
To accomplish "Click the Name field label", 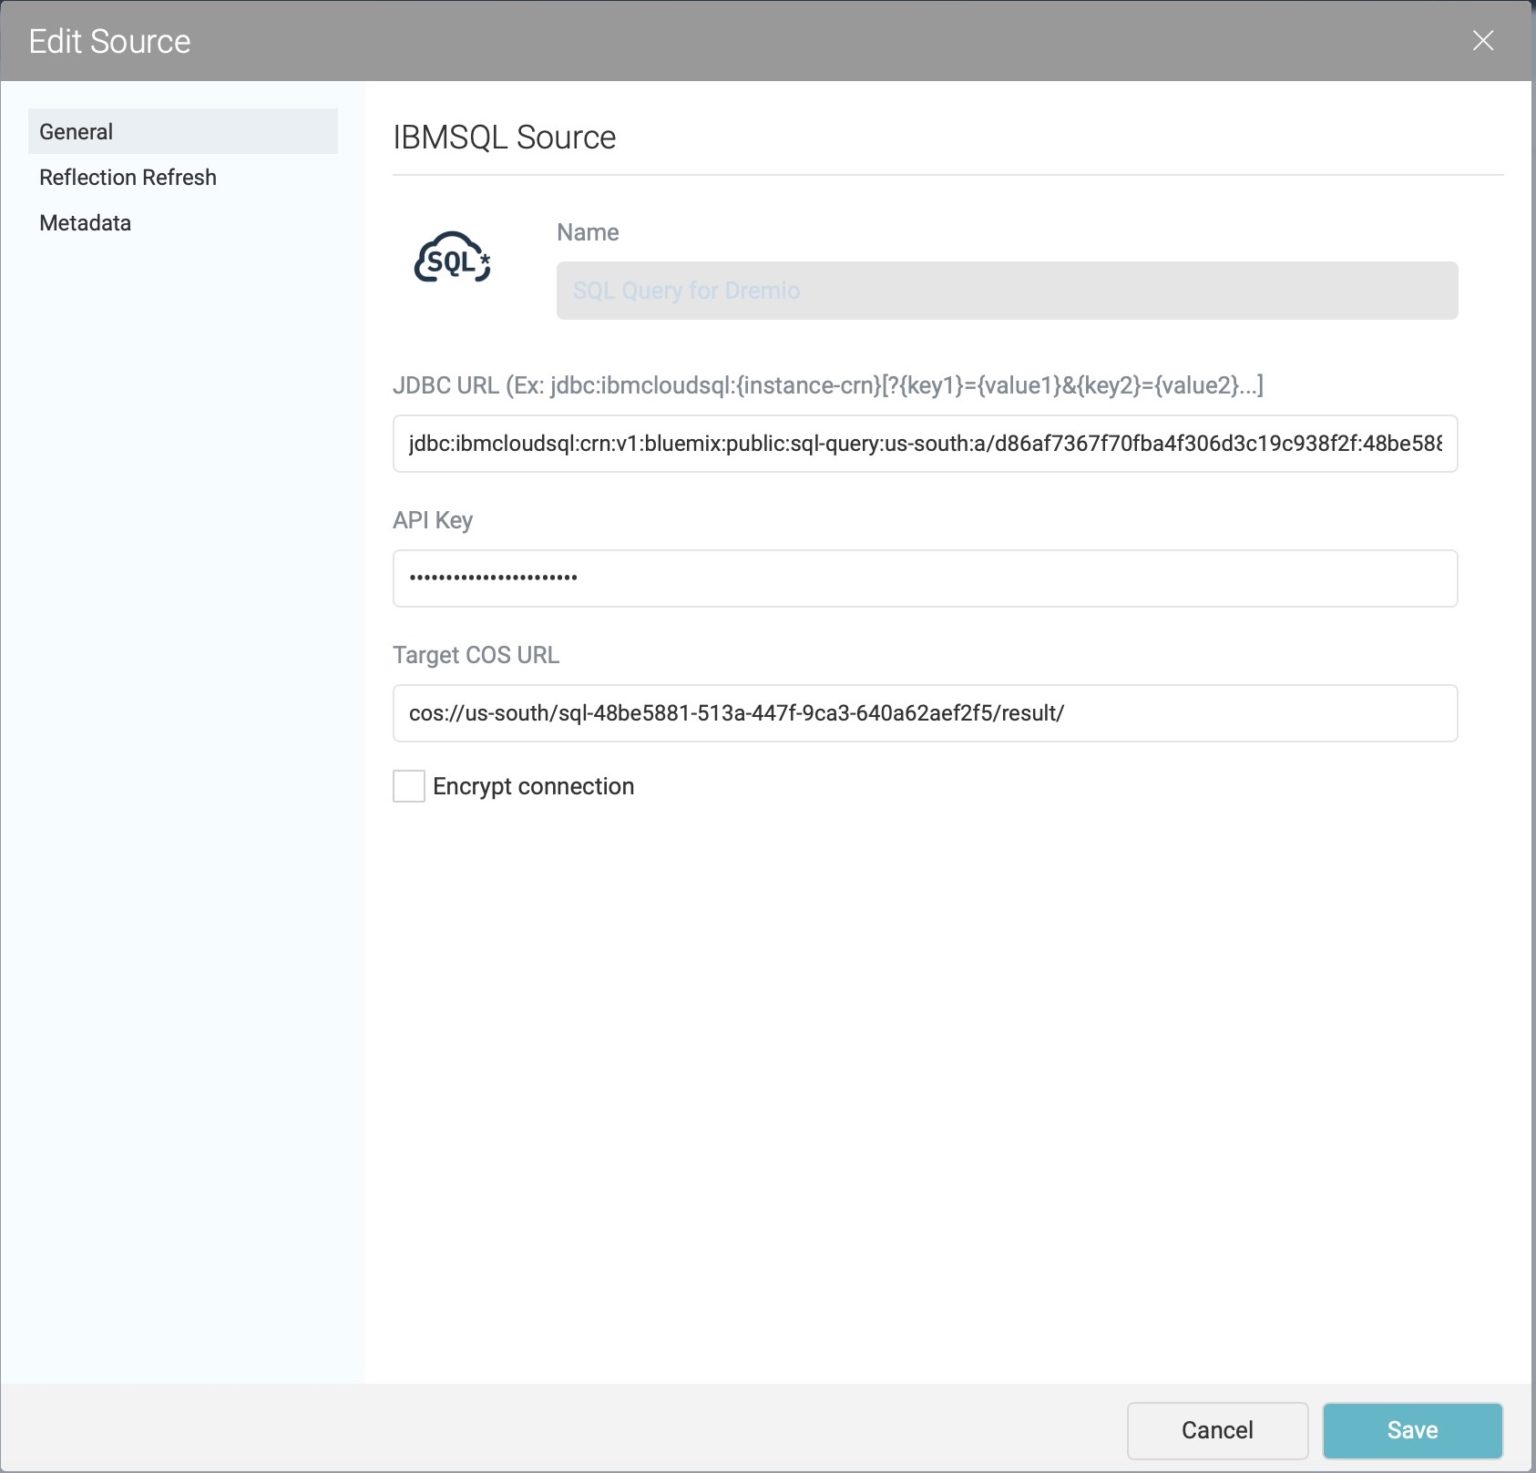I will [588, 232].
